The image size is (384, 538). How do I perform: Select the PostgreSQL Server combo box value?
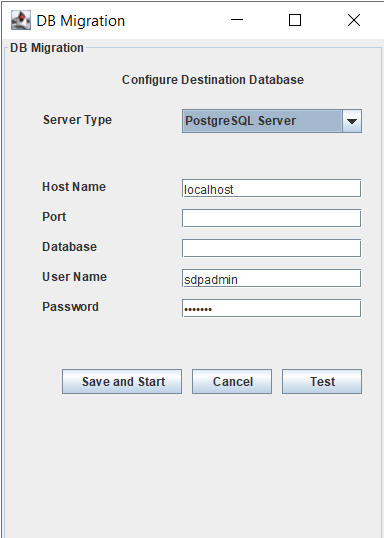click(262, 121)
